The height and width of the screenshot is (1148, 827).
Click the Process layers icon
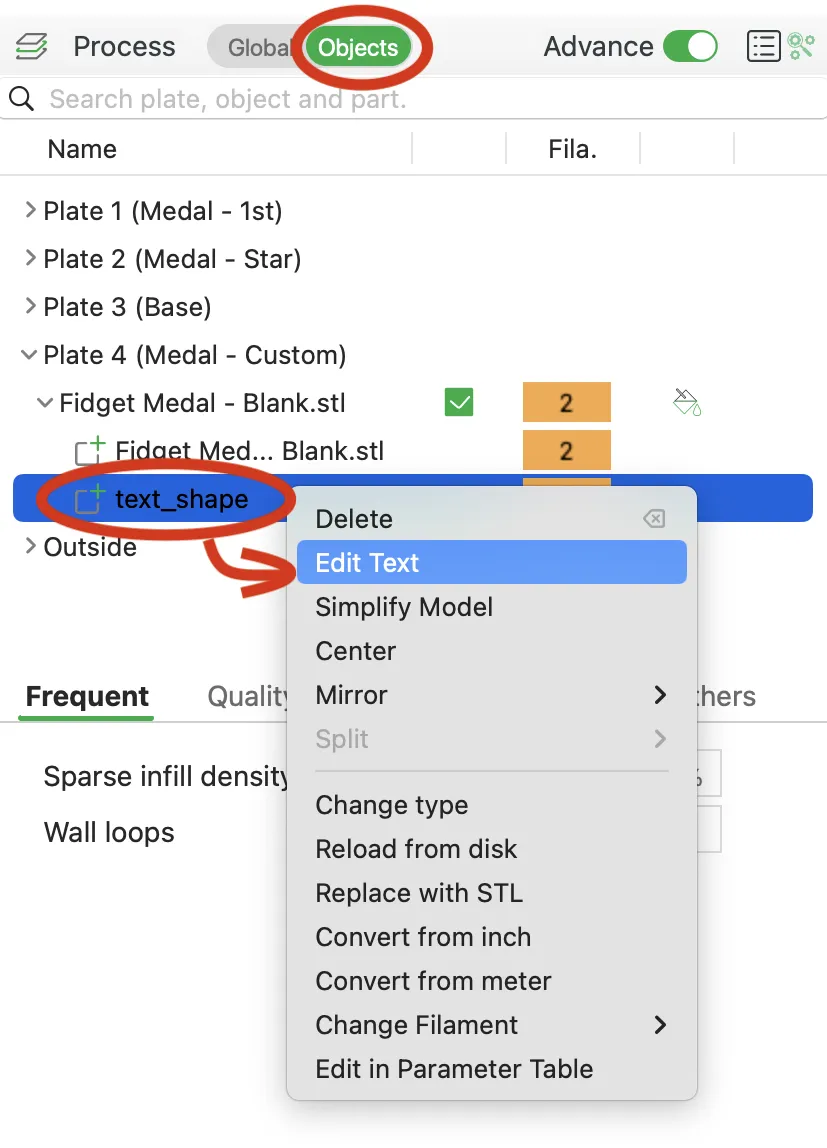click(x=31, y=46)
